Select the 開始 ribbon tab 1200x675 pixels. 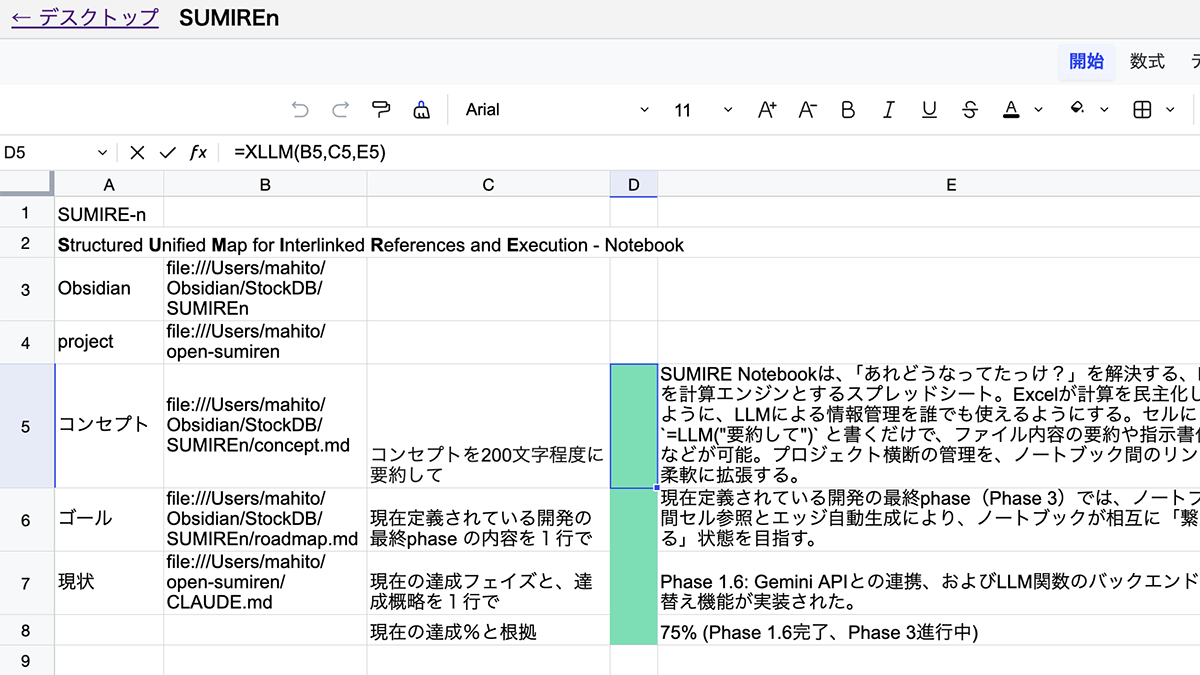1087,62
